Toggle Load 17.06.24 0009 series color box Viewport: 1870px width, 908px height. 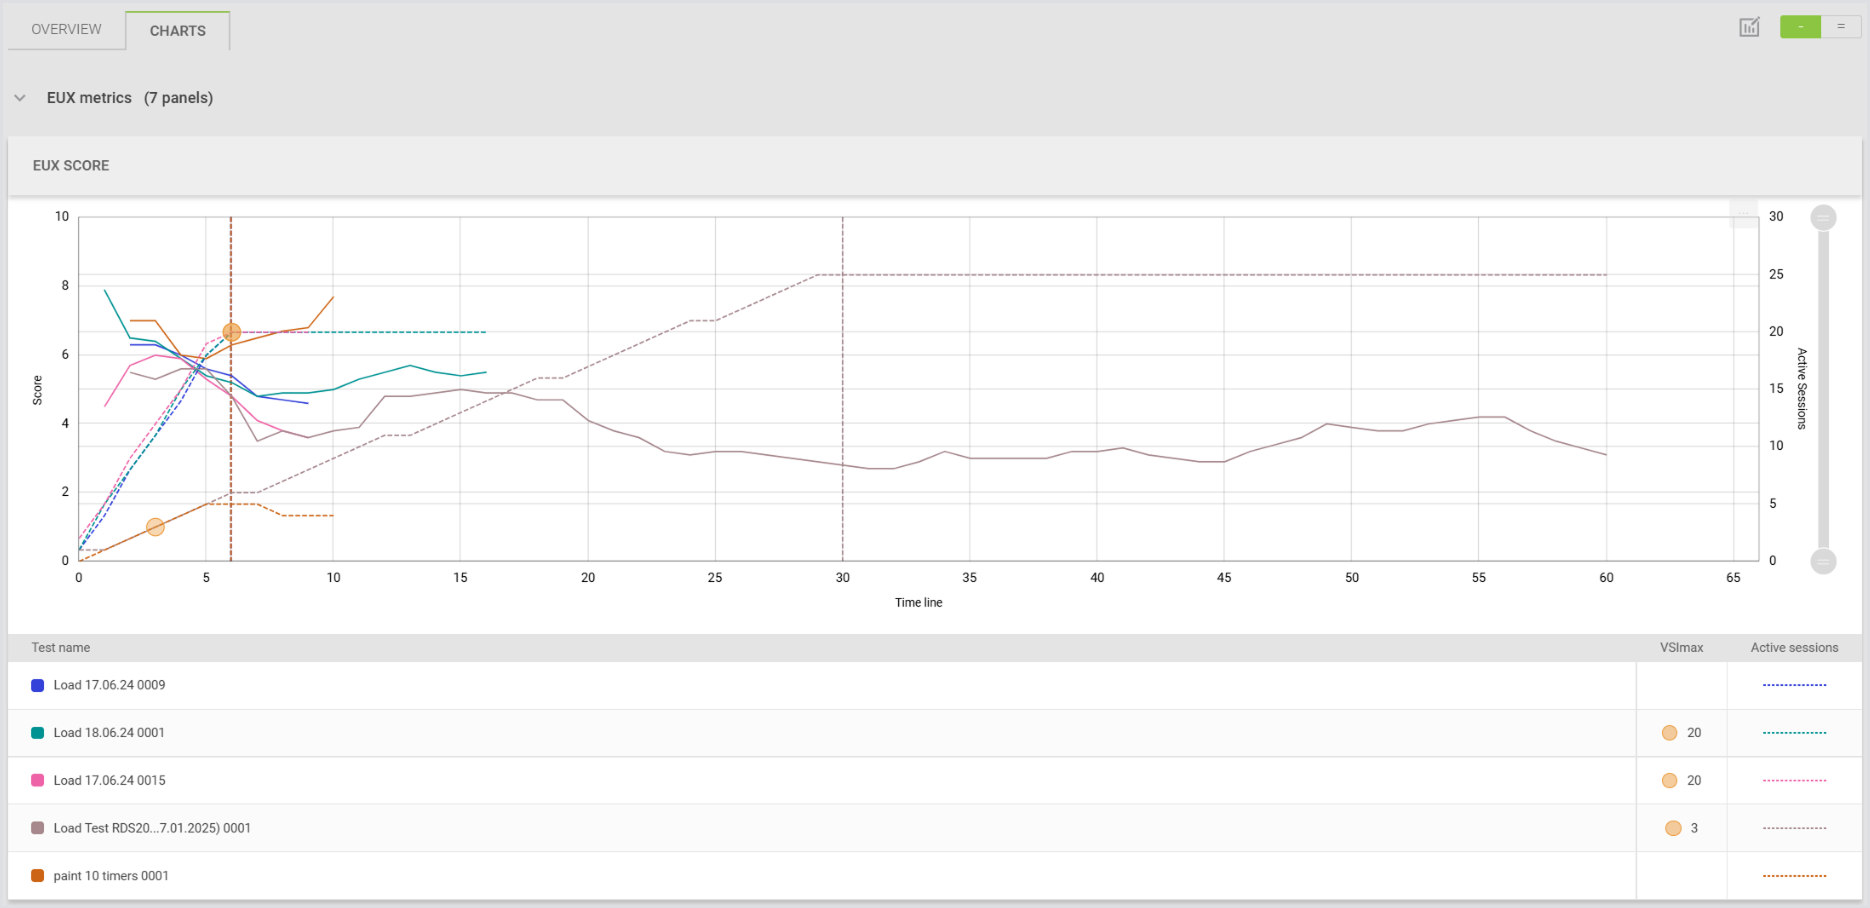[38, 686]
